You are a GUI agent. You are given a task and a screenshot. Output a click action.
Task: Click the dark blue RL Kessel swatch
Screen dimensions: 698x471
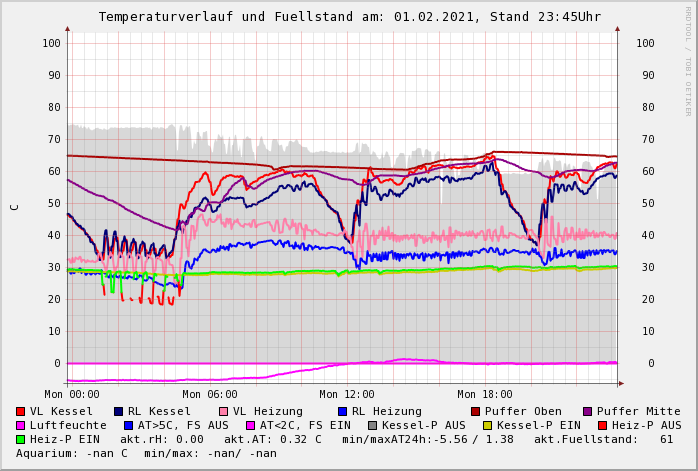119,411
